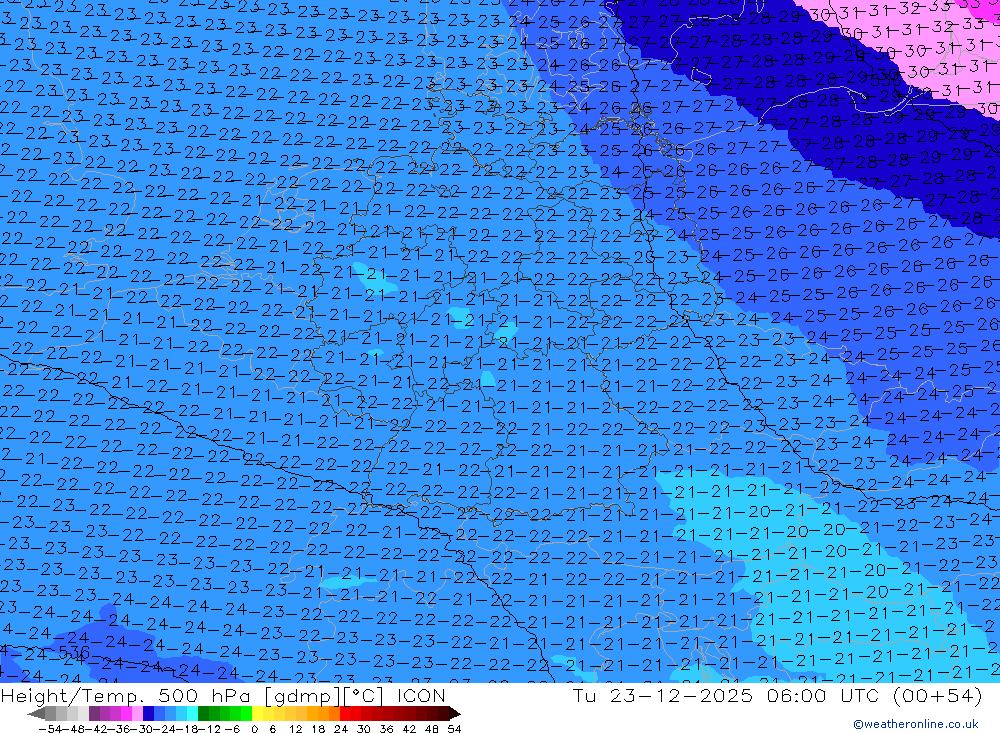Click the '24' legend scale value
Viewport: 1000px width, 733px height.
point(341,729)
